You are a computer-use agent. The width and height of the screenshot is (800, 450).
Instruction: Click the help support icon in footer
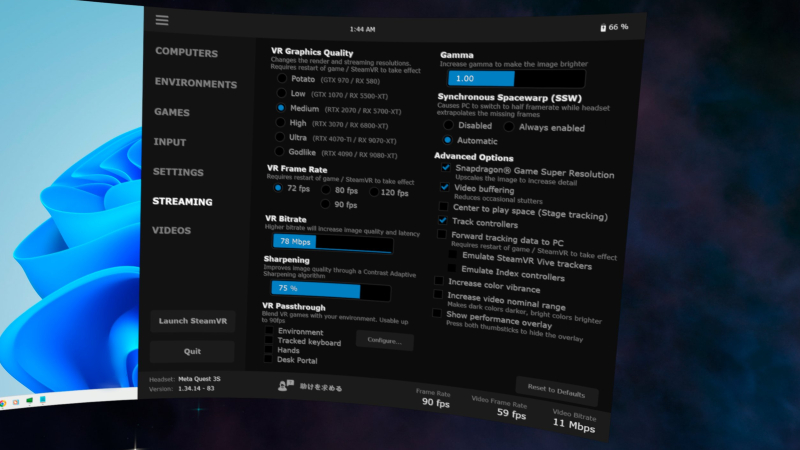tap(285, 385)
